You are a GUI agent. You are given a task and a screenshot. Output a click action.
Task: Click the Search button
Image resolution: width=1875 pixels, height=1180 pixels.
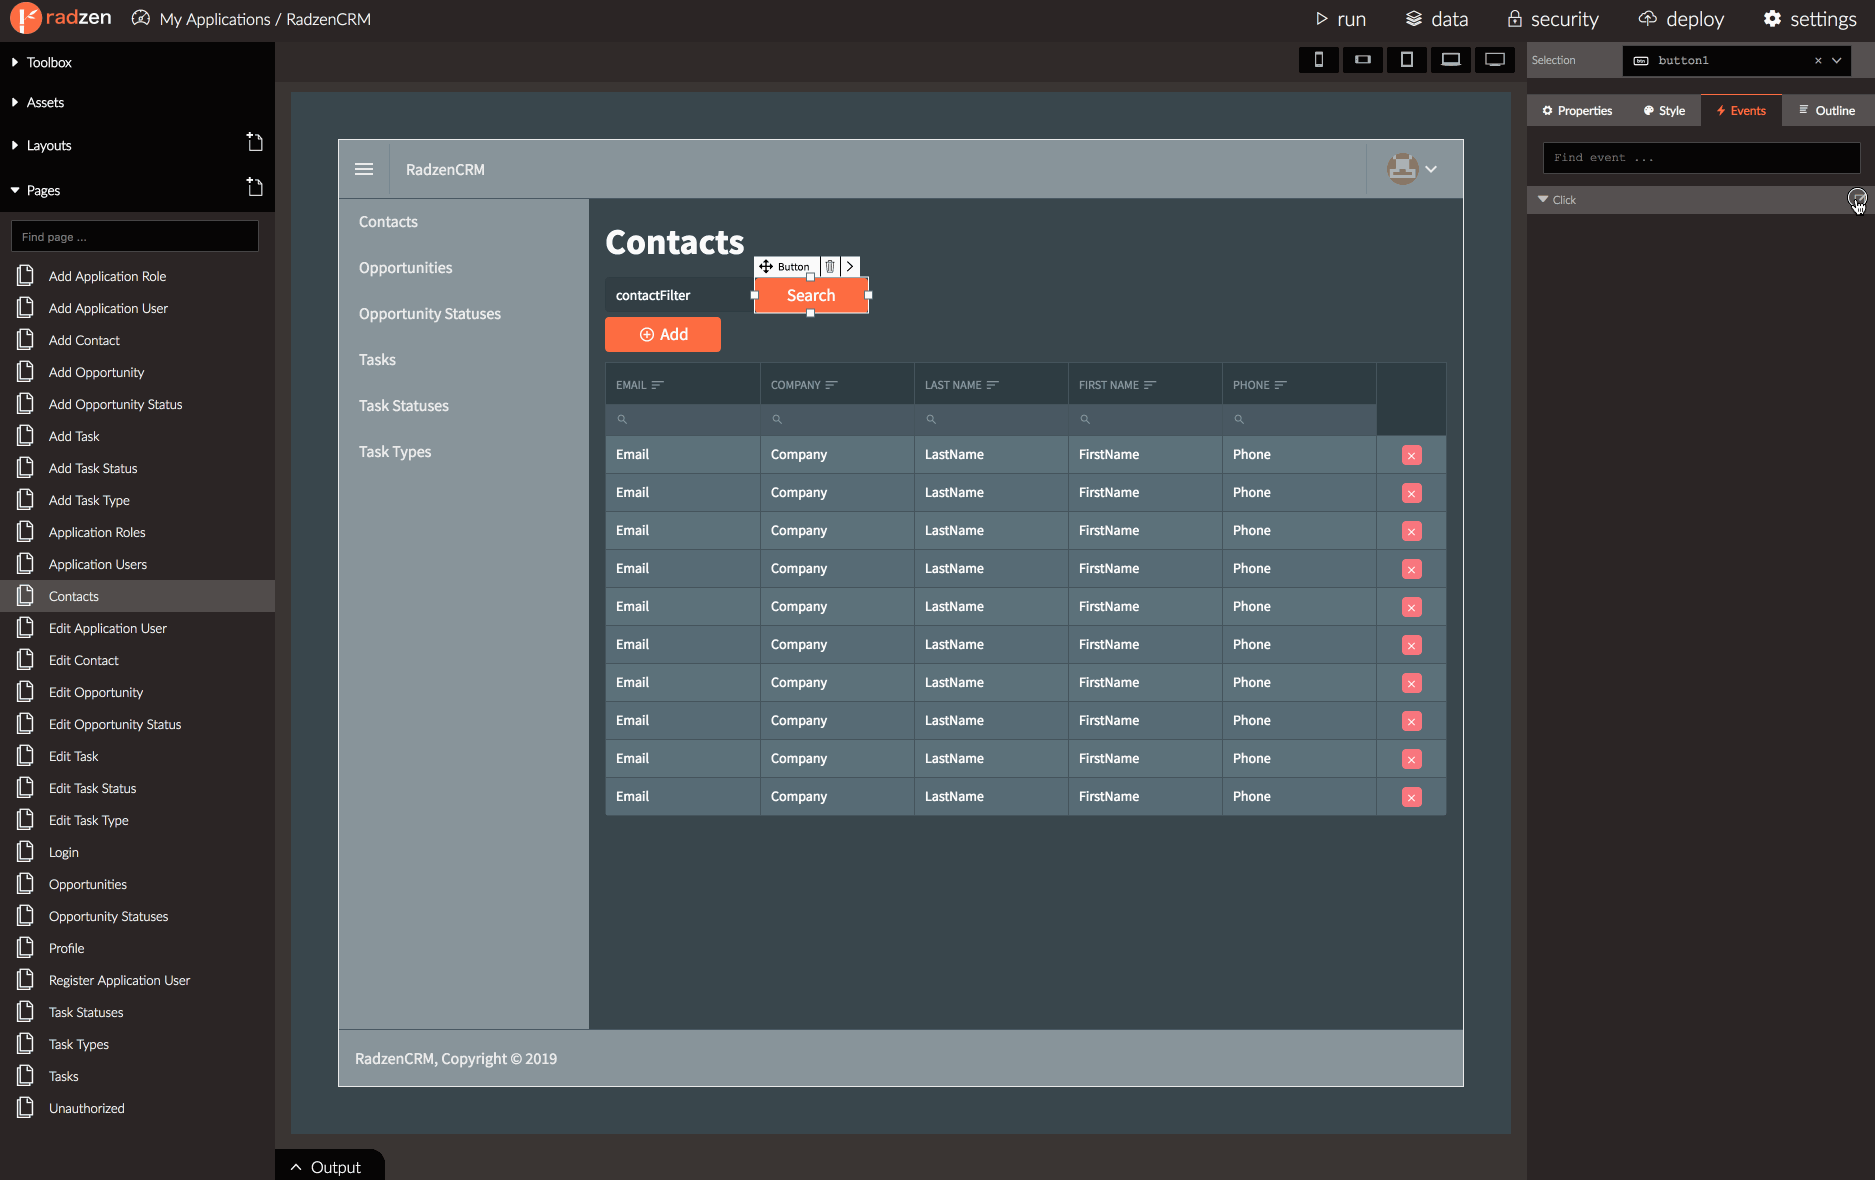point(811,295)
